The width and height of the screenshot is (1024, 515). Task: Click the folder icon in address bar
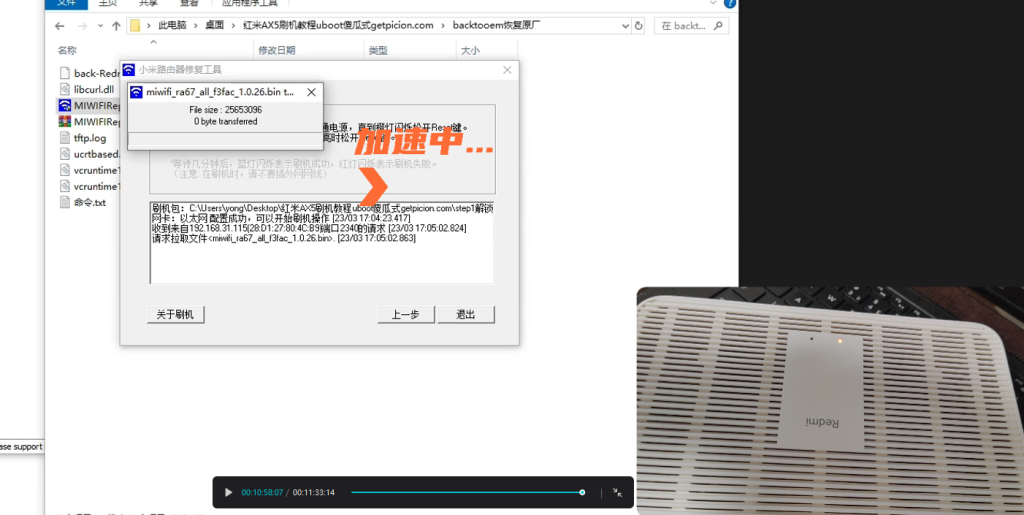(x=135, y=26)
